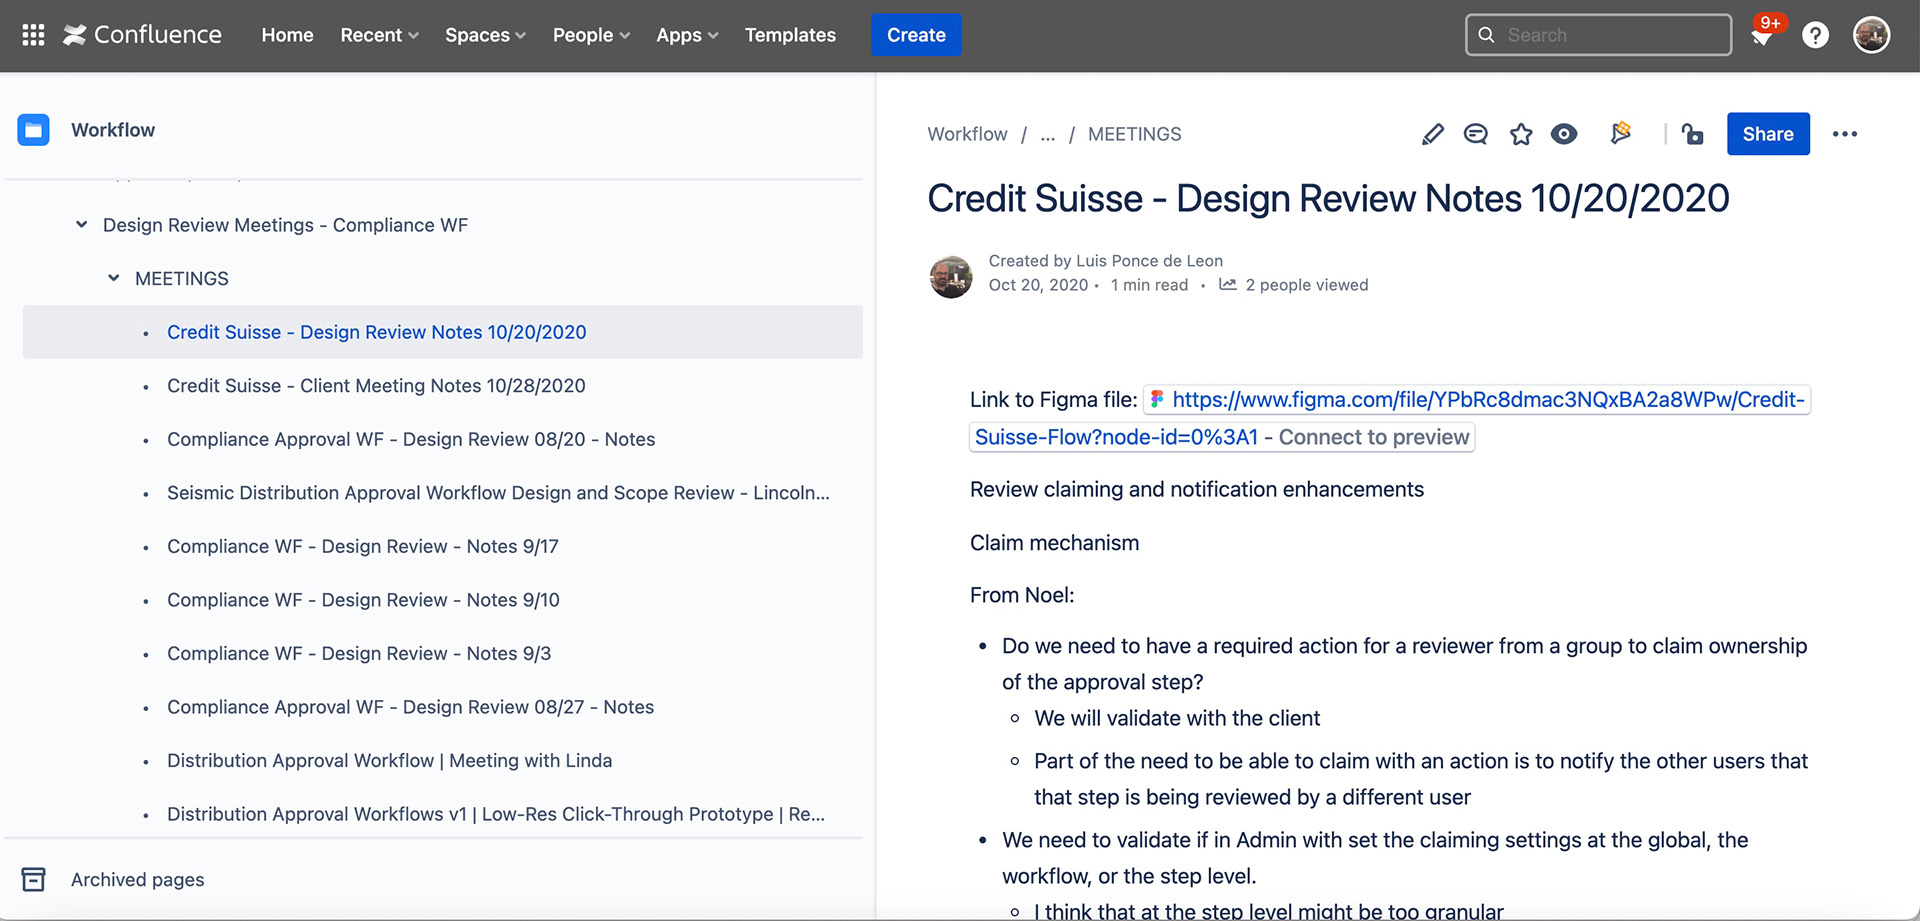The height and width of the screenshot is (921, 1920).
Task: Click the search magnifier icon
Action: (x=1487, y=35)
